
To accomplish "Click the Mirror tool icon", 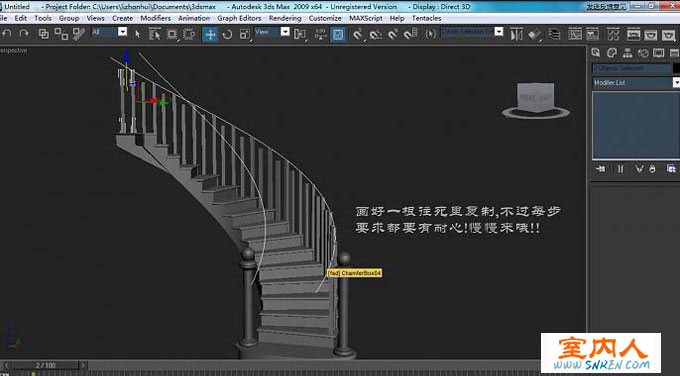I will pyautogui.click(x=516, y=34).
